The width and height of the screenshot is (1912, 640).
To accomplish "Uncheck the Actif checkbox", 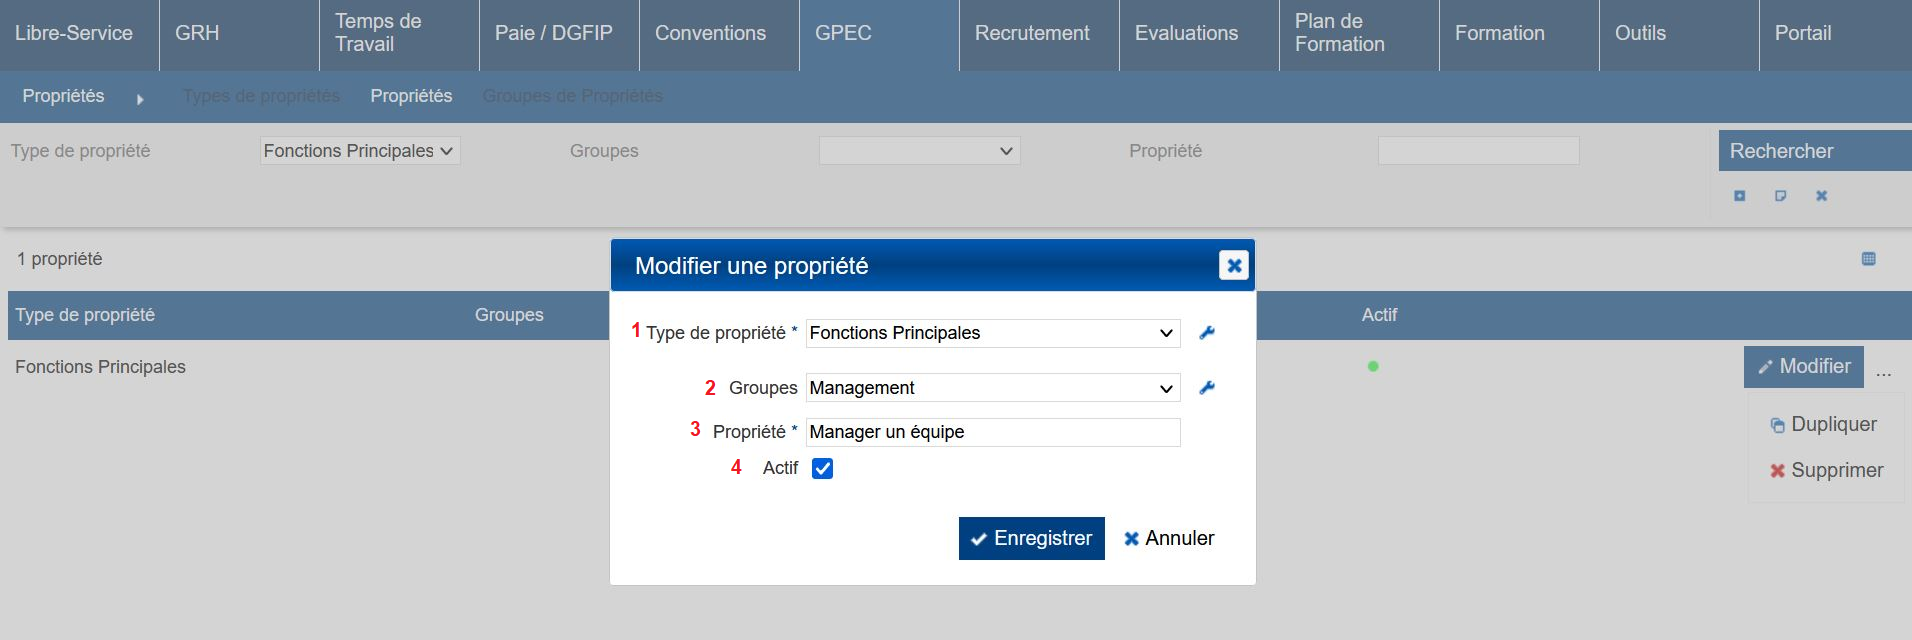I will [x=822, y=468].
